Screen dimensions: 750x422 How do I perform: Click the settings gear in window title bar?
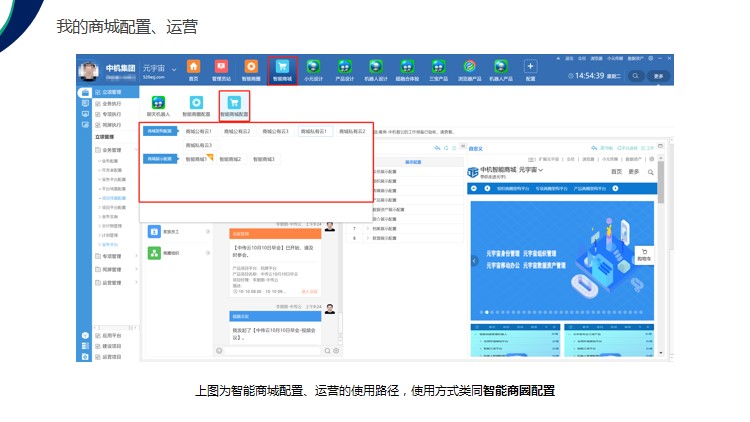coord(651,58)
